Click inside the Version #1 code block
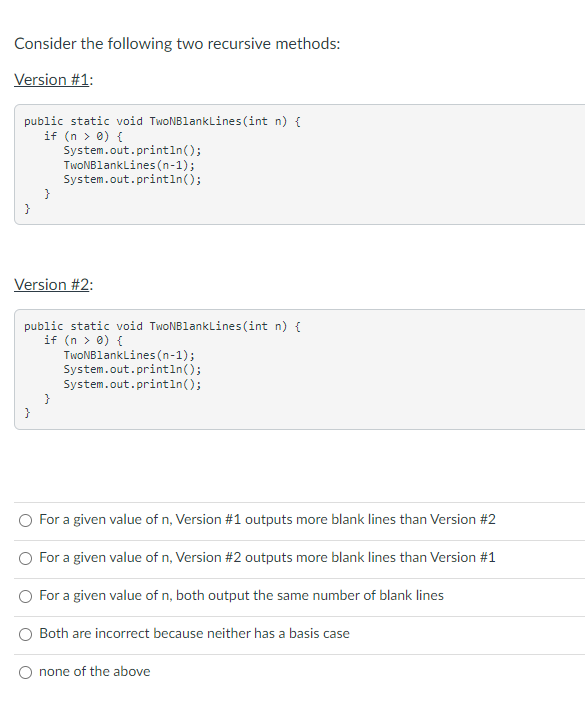 (x=299, y=165)
